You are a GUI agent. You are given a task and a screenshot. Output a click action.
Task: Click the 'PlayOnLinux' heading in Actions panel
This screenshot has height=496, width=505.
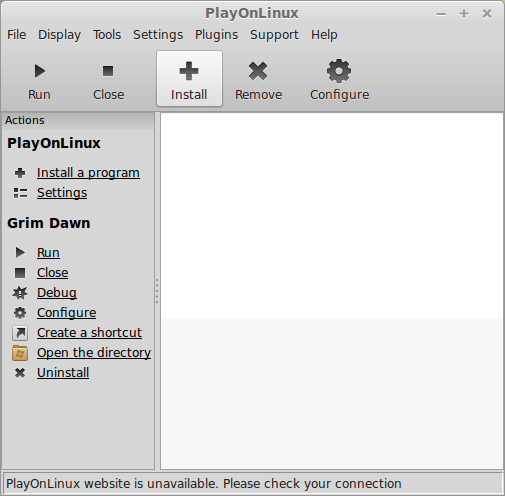[x=54, y=143]
